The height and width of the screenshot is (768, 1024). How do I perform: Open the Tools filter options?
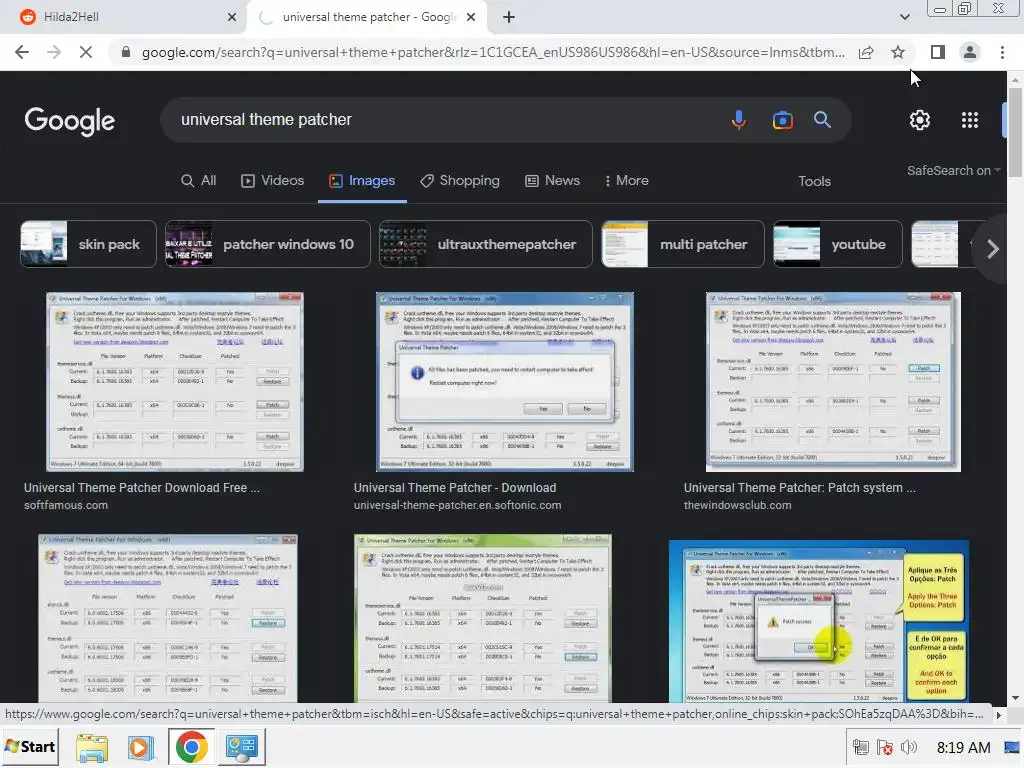814,182
